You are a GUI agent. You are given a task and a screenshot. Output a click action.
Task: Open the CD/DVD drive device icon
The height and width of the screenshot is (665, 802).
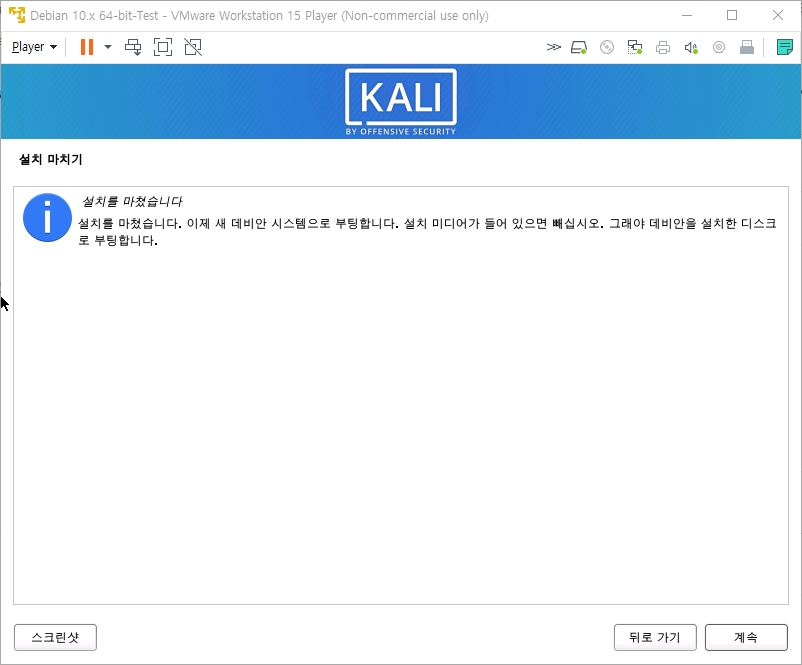607,48
